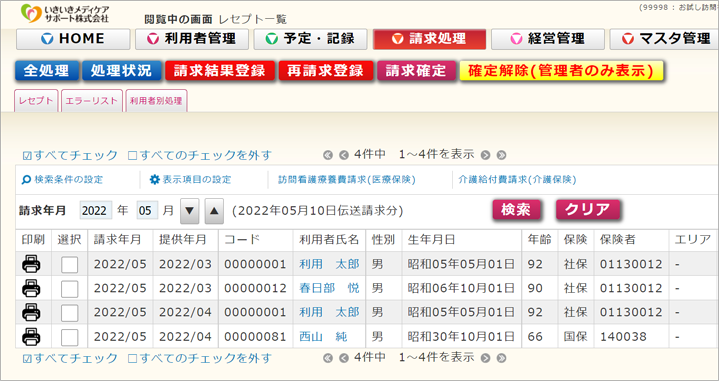Click the 再請求登録 button
Screen dimensions: 719x381
pyautogui.click(x=326, y=71)
